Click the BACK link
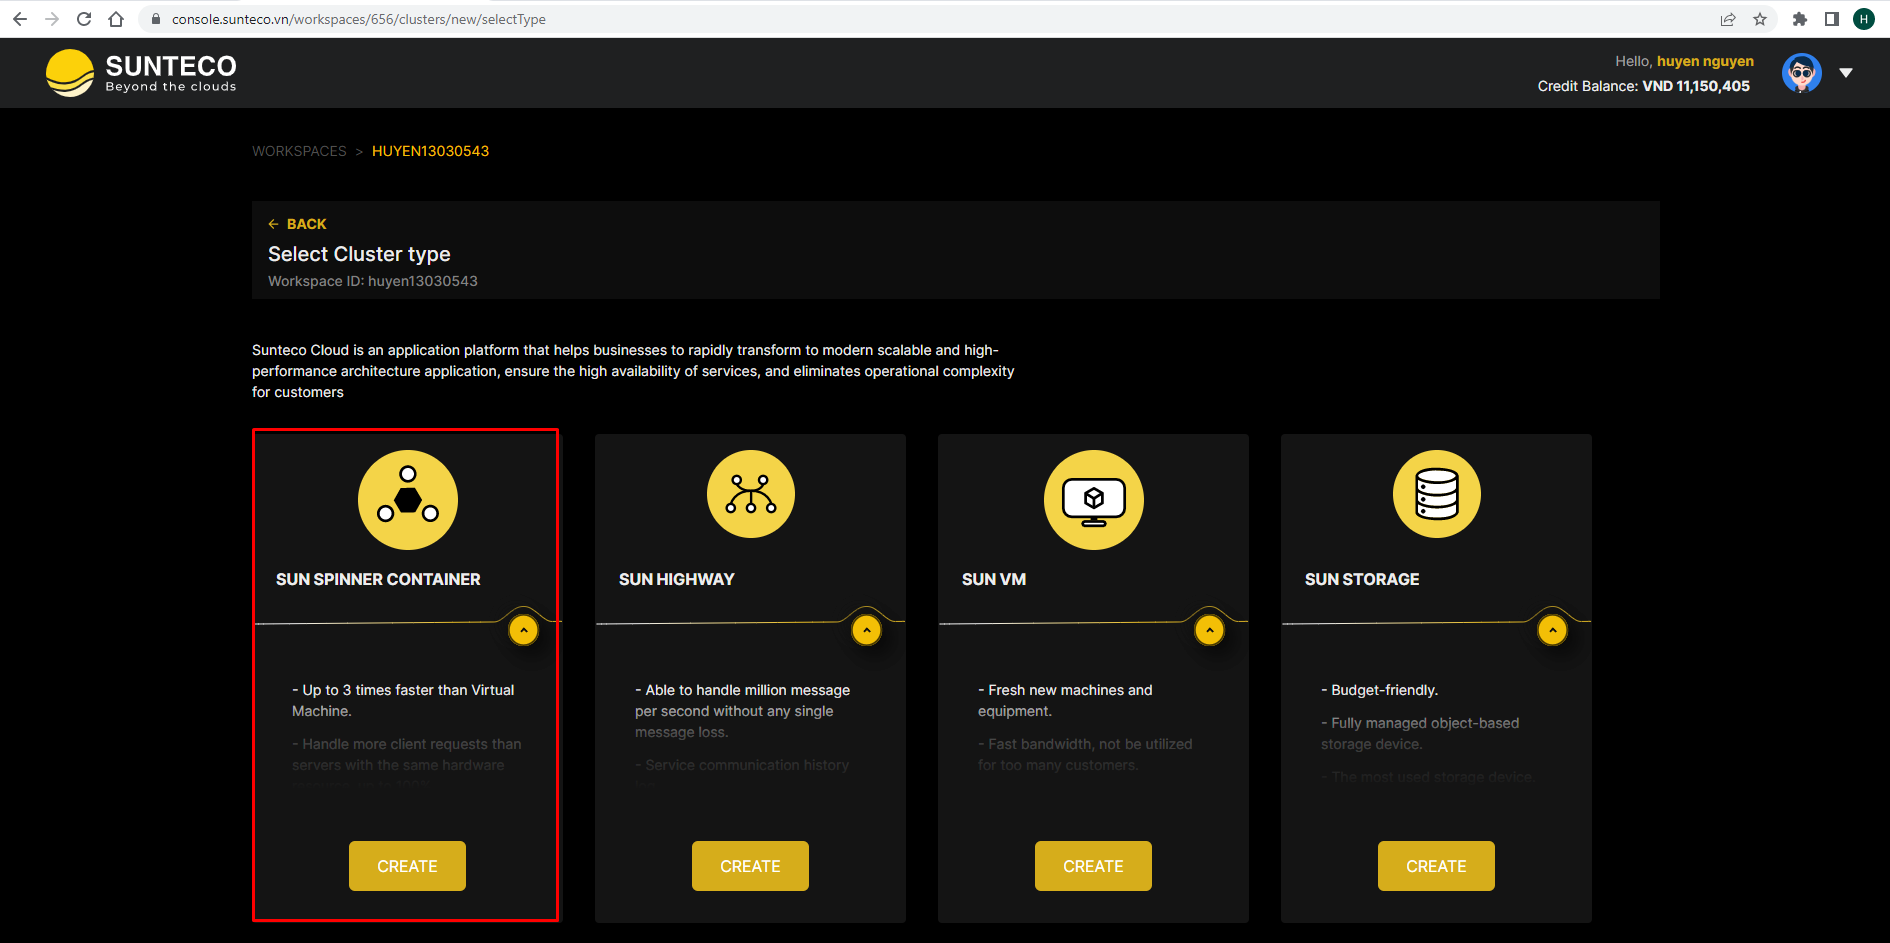This screenshot has height=943, width=1890. pos(296,224)
